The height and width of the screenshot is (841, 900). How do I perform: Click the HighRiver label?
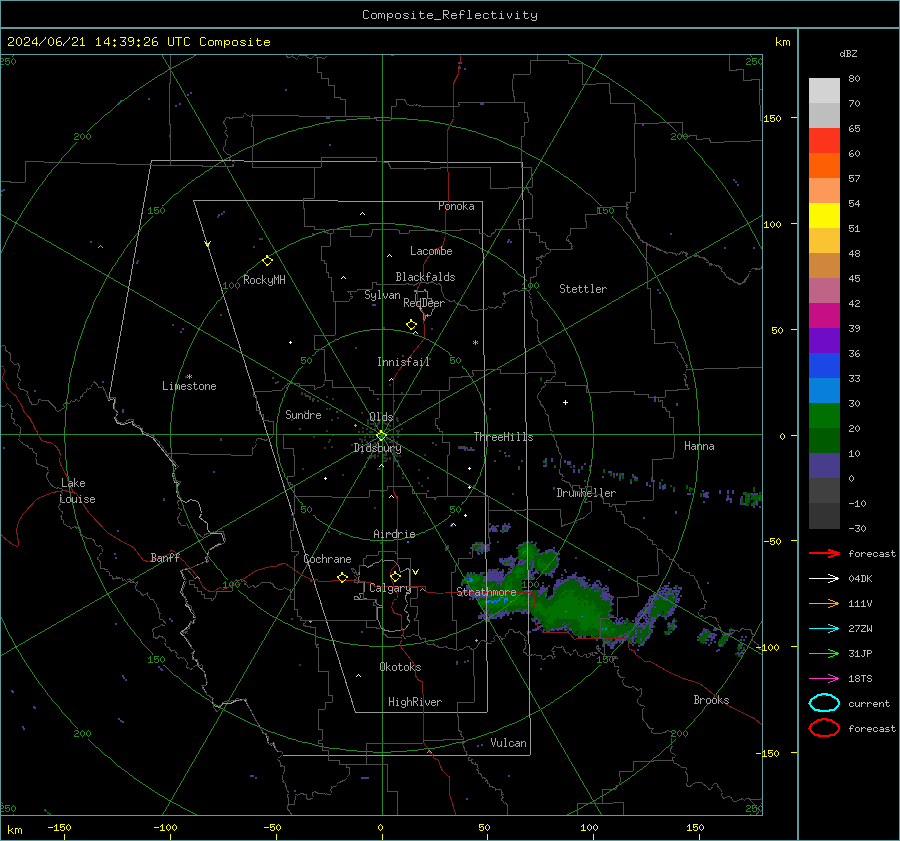[x=415, y=702]
